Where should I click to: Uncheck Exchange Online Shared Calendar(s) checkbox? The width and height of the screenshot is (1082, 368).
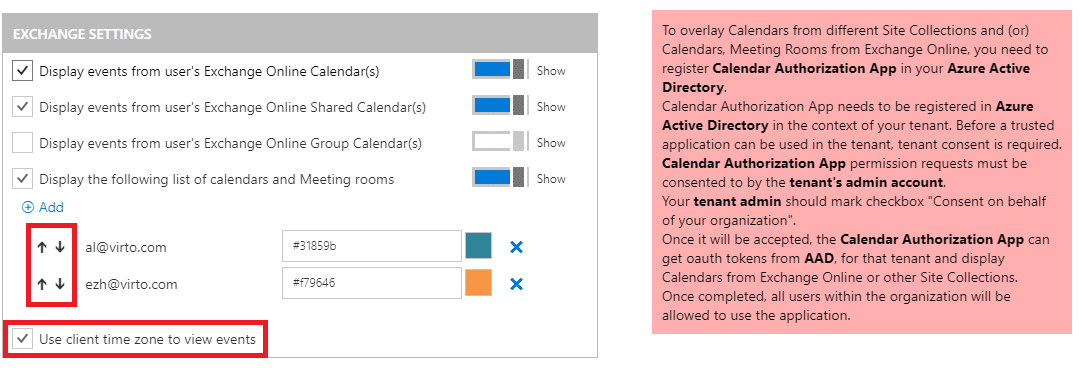(x=23, y=107)
